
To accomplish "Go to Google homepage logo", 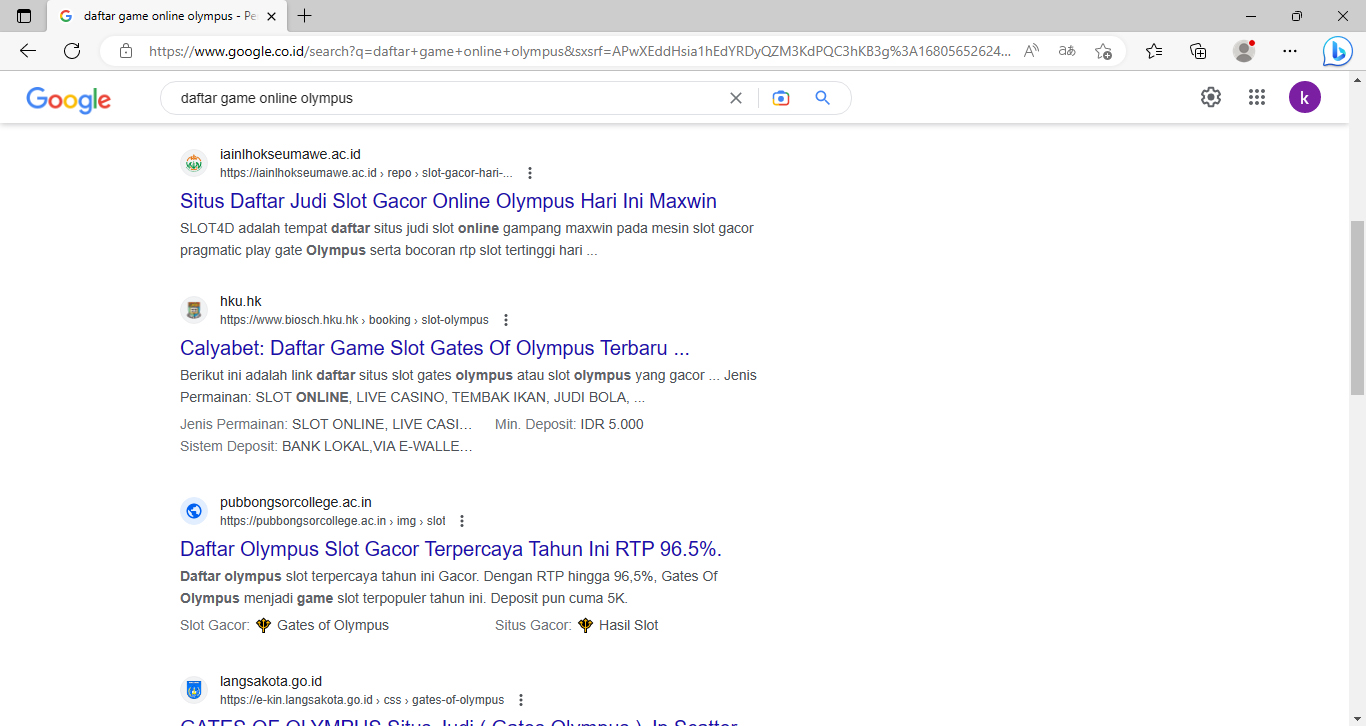I will [x=68, y=99].
